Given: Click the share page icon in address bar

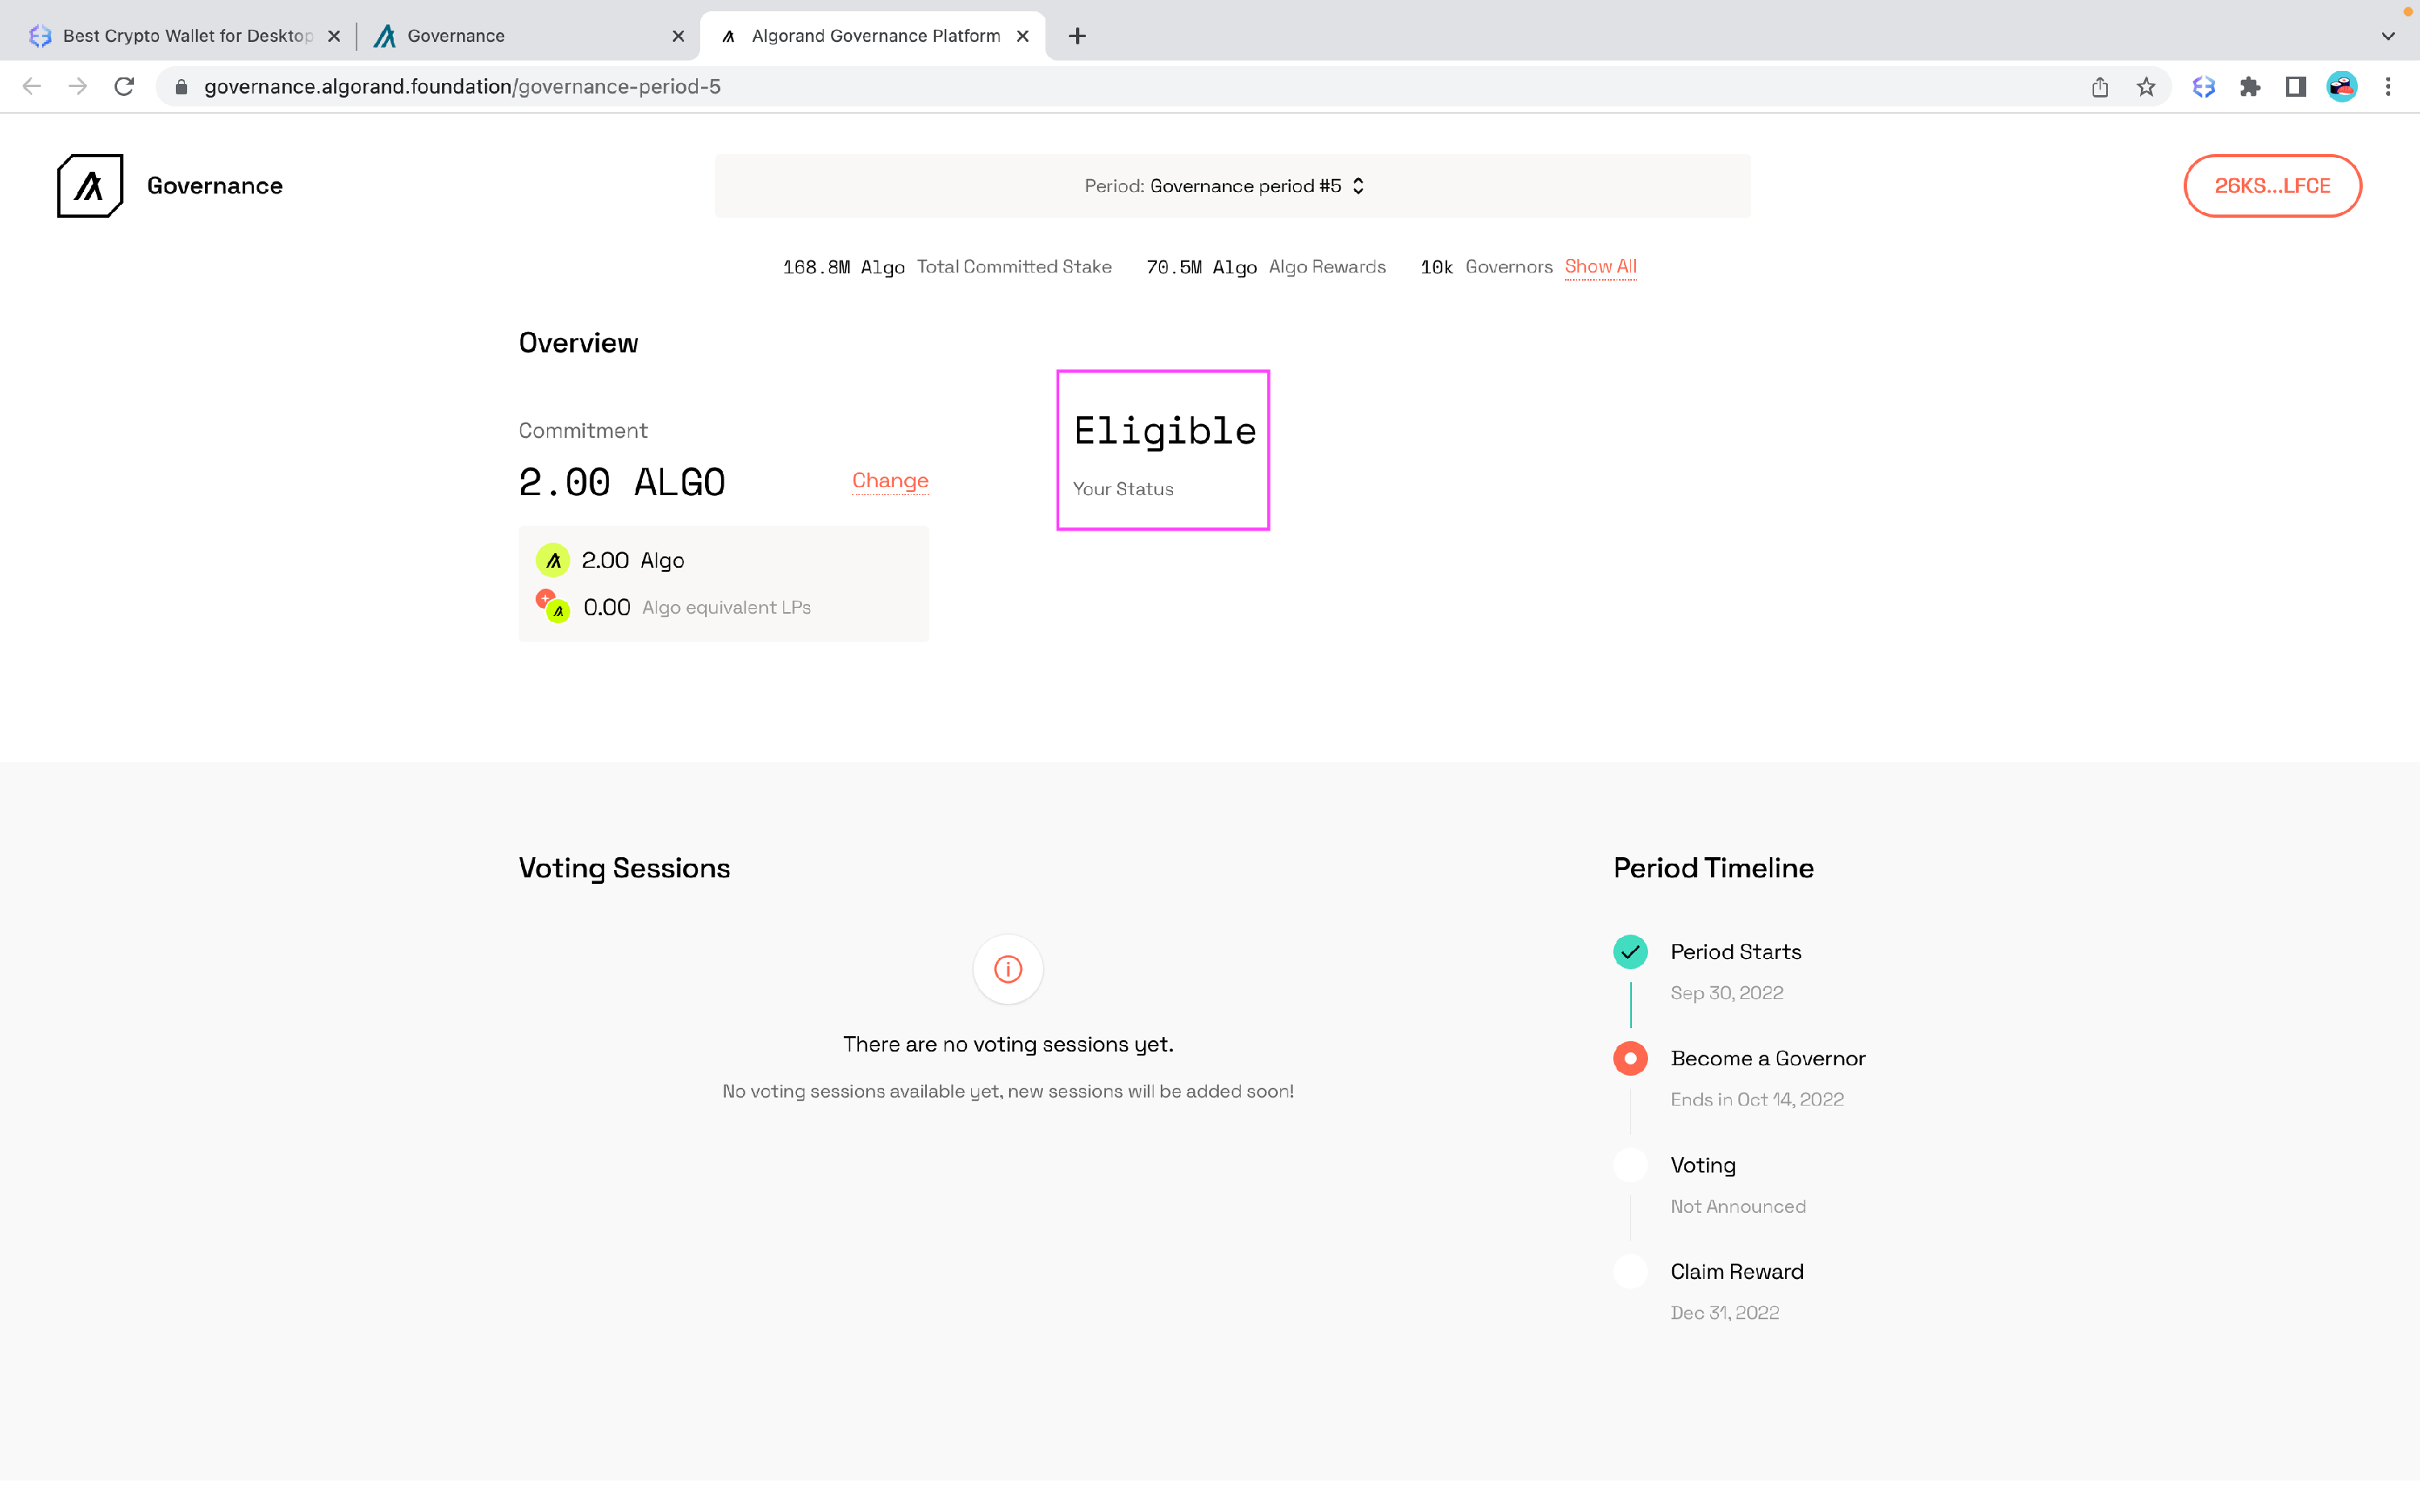Looking at the screenshot, I should point(2100,87).
